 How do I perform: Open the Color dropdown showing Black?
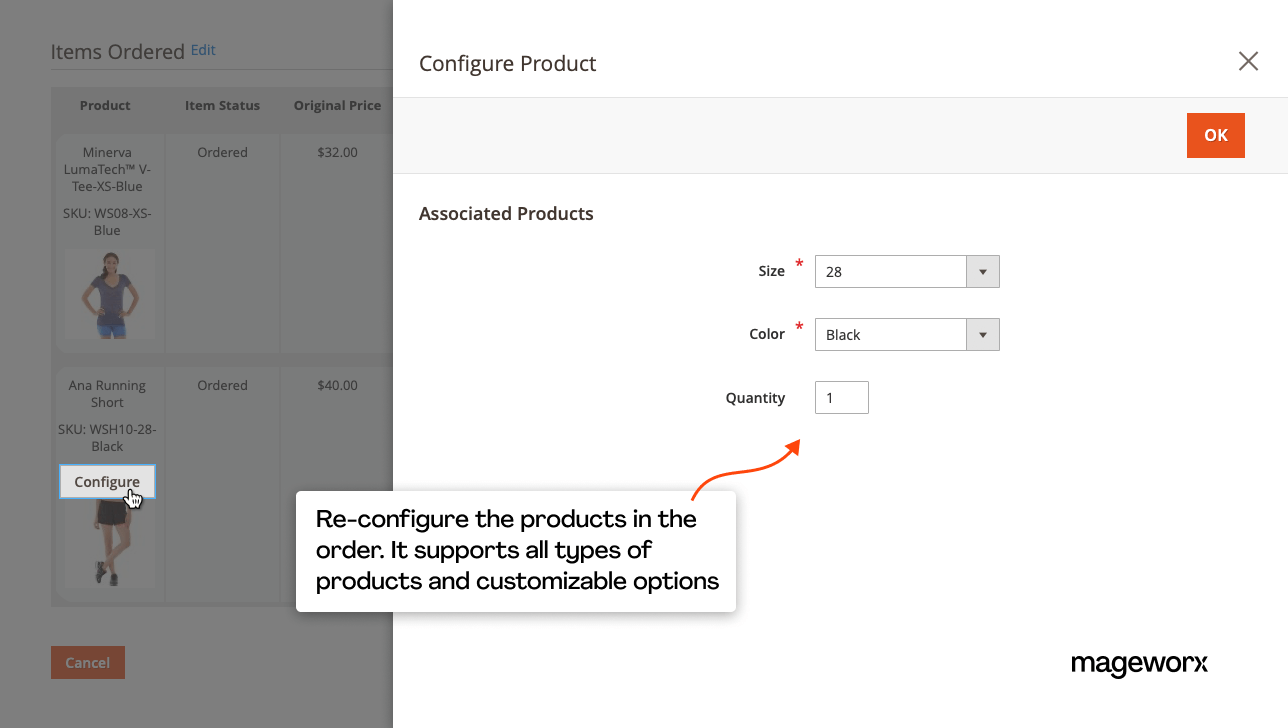pos(906,335)
